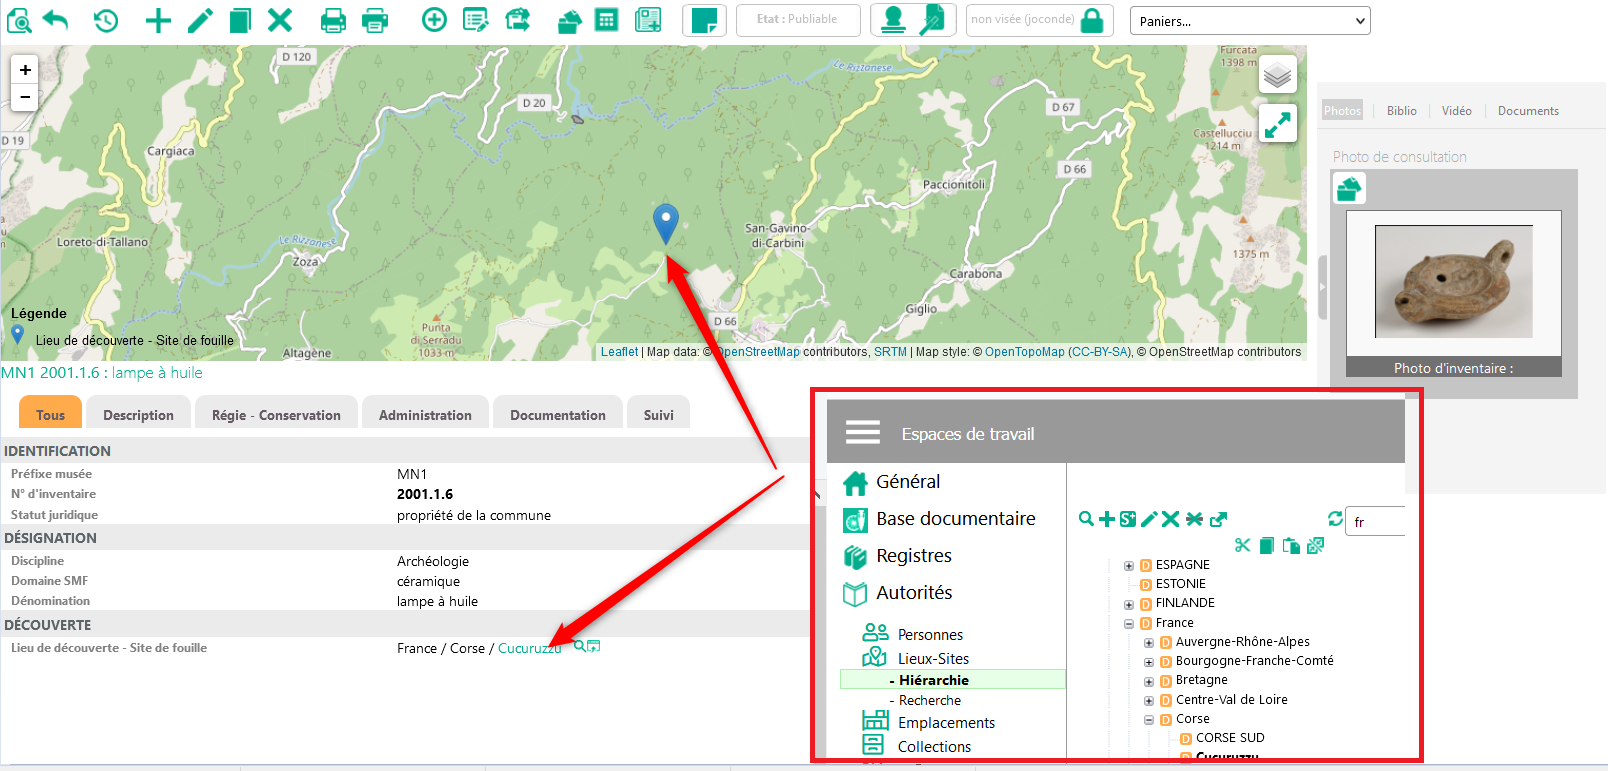The width and height of the screenshot is (1608, 771).
Task: Zoom in the map with plus button
Action: [x=25, y=70]
